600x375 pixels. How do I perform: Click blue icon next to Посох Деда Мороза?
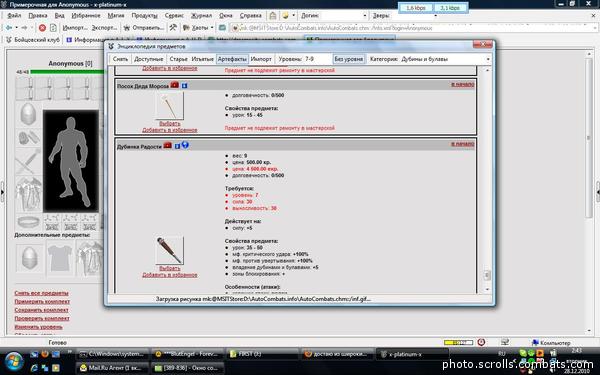tap(184, 86)
